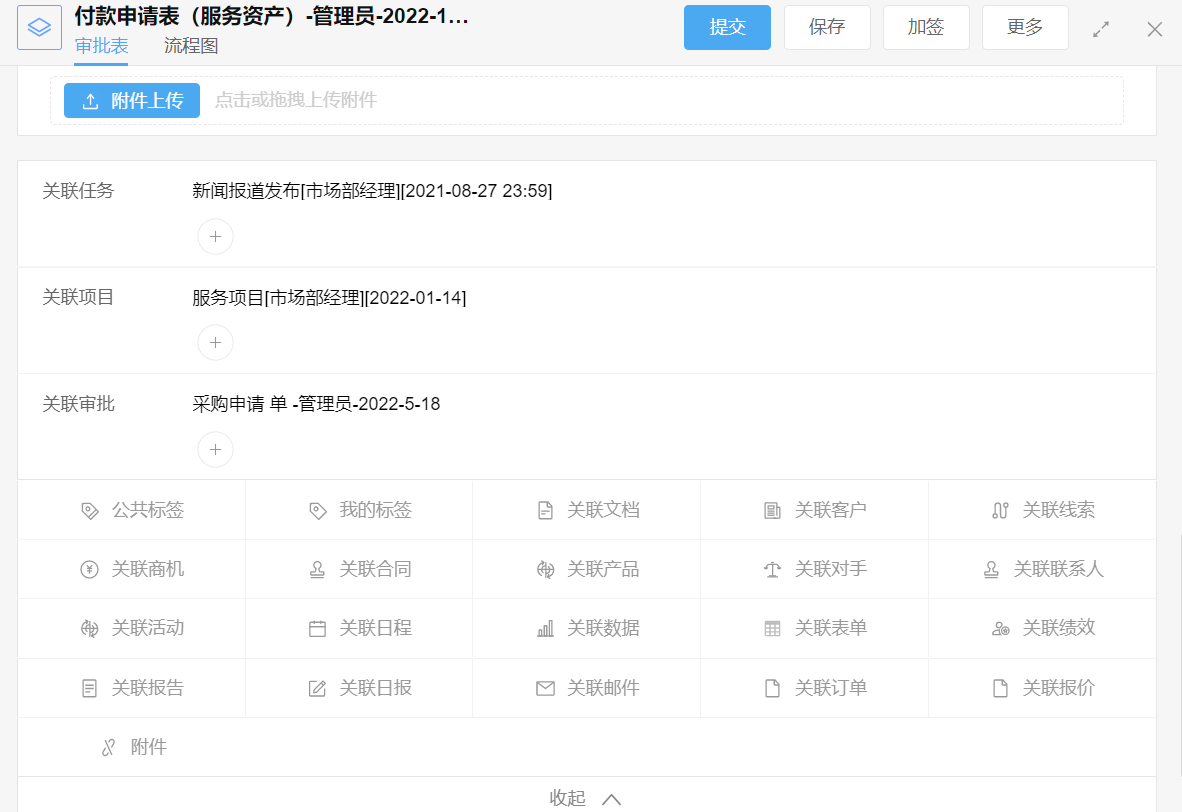Image resolution: width=1182 pixels, height=812 pixels.
Task: Choose 关联联系人 label
Action: point(1058,570)
